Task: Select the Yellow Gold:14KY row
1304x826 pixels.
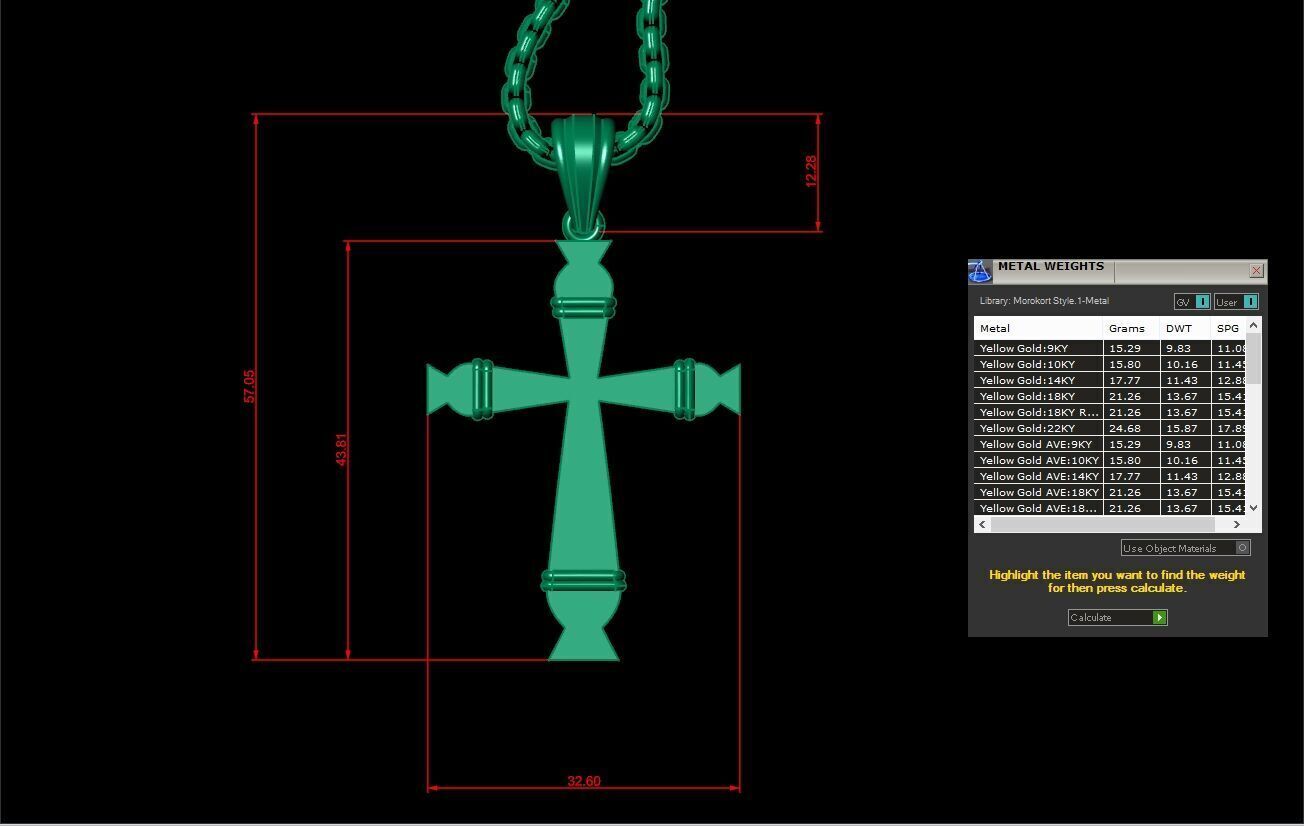Action: click(x=1110, y=380)
